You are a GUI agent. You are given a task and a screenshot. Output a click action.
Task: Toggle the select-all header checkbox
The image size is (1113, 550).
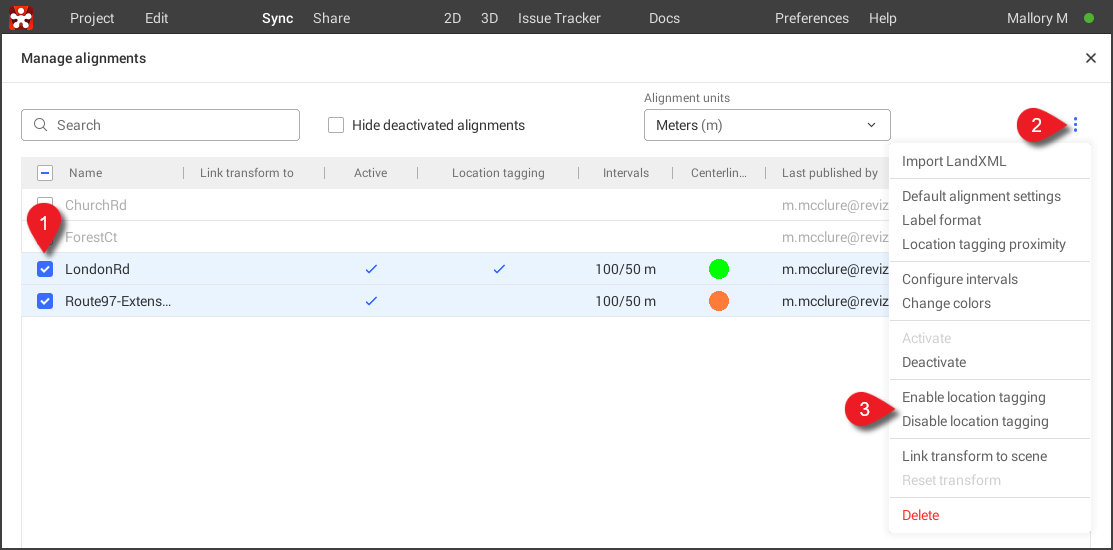45,173
